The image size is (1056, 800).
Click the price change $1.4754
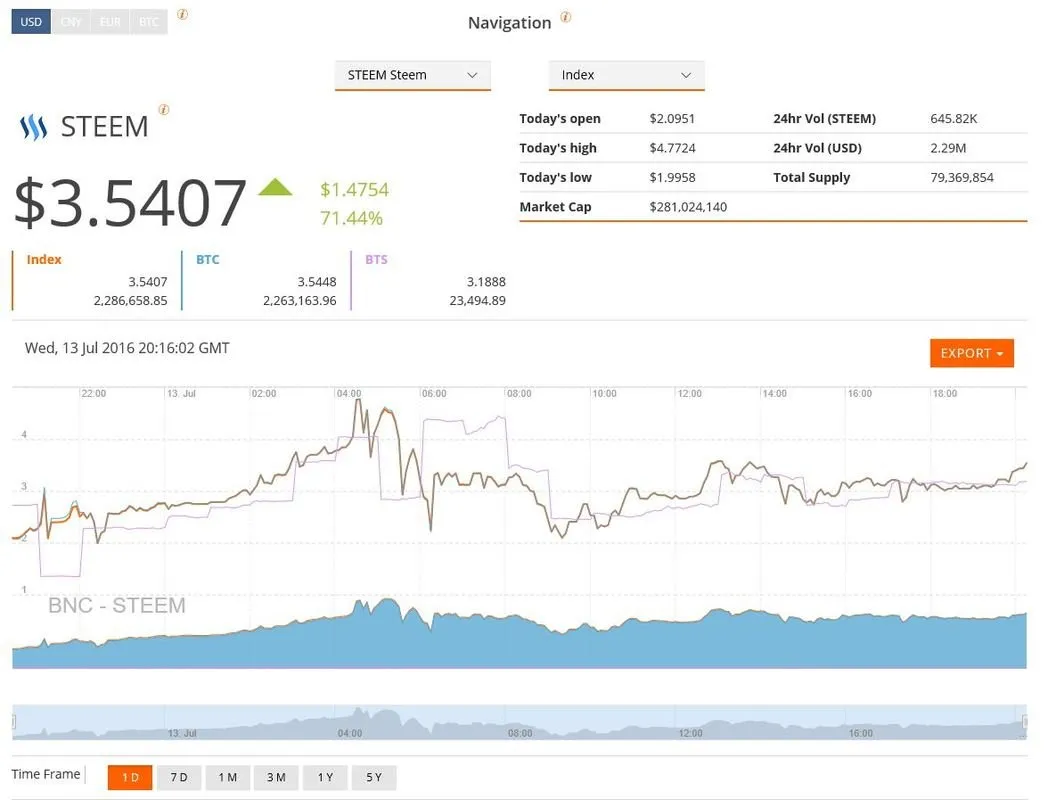[354, 189]
